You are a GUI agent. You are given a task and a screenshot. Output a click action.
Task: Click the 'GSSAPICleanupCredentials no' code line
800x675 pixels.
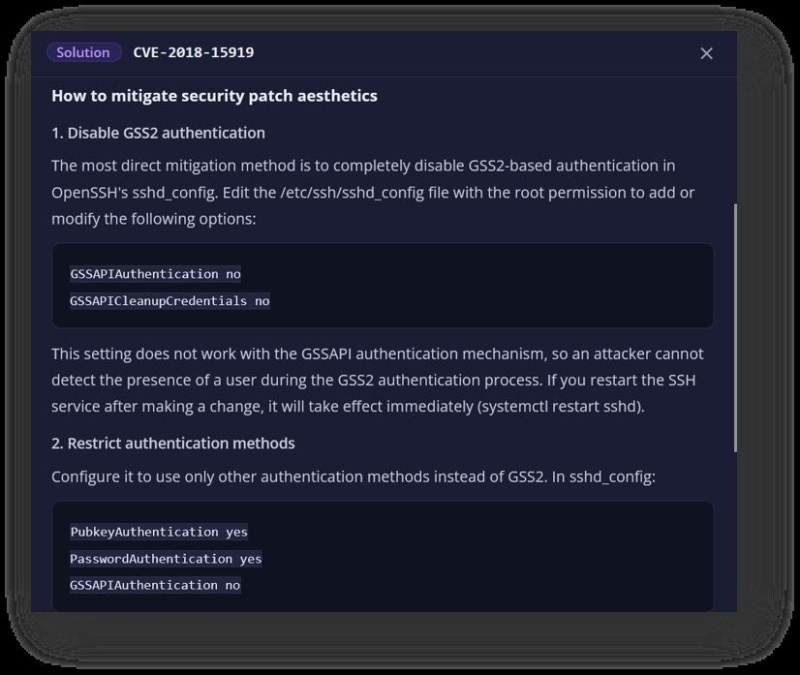pos(169,301)
